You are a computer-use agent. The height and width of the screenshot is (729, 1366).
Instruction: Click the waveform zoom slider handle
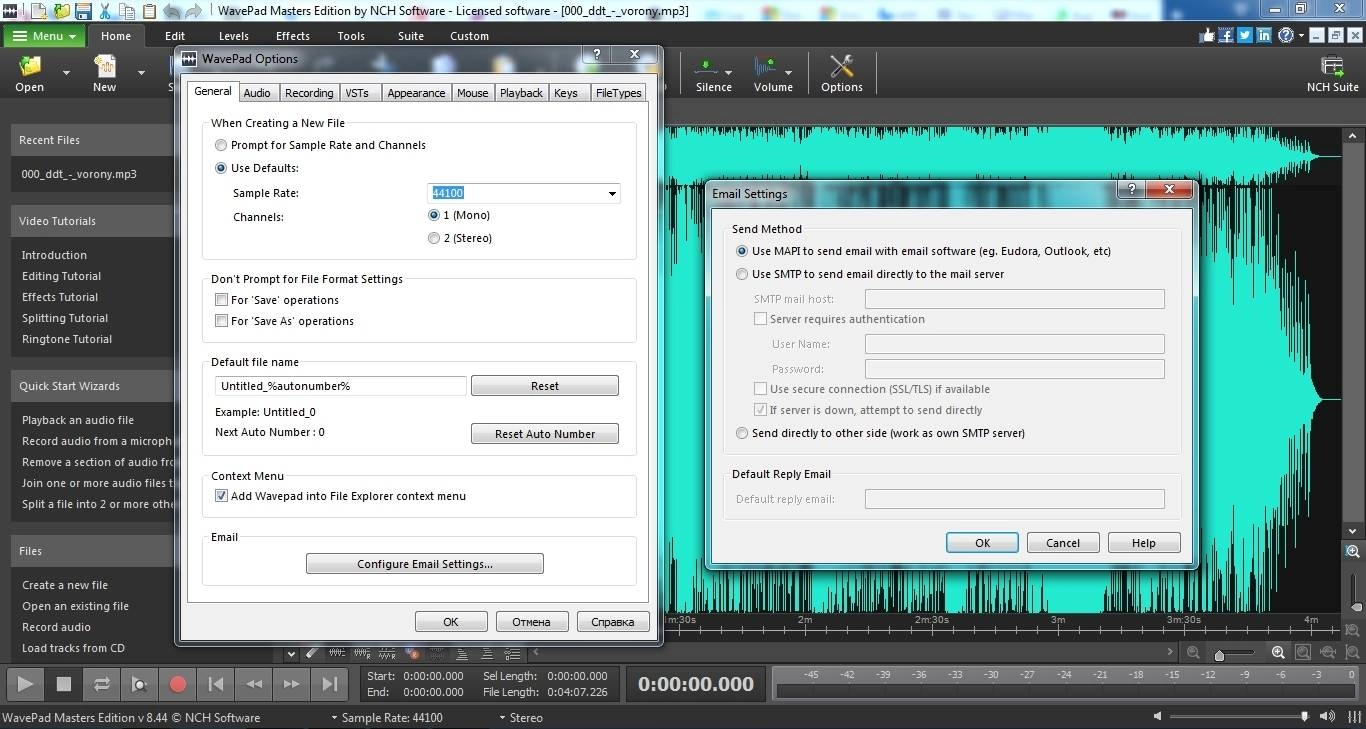pyautogui.click(x=1219, y=655)
